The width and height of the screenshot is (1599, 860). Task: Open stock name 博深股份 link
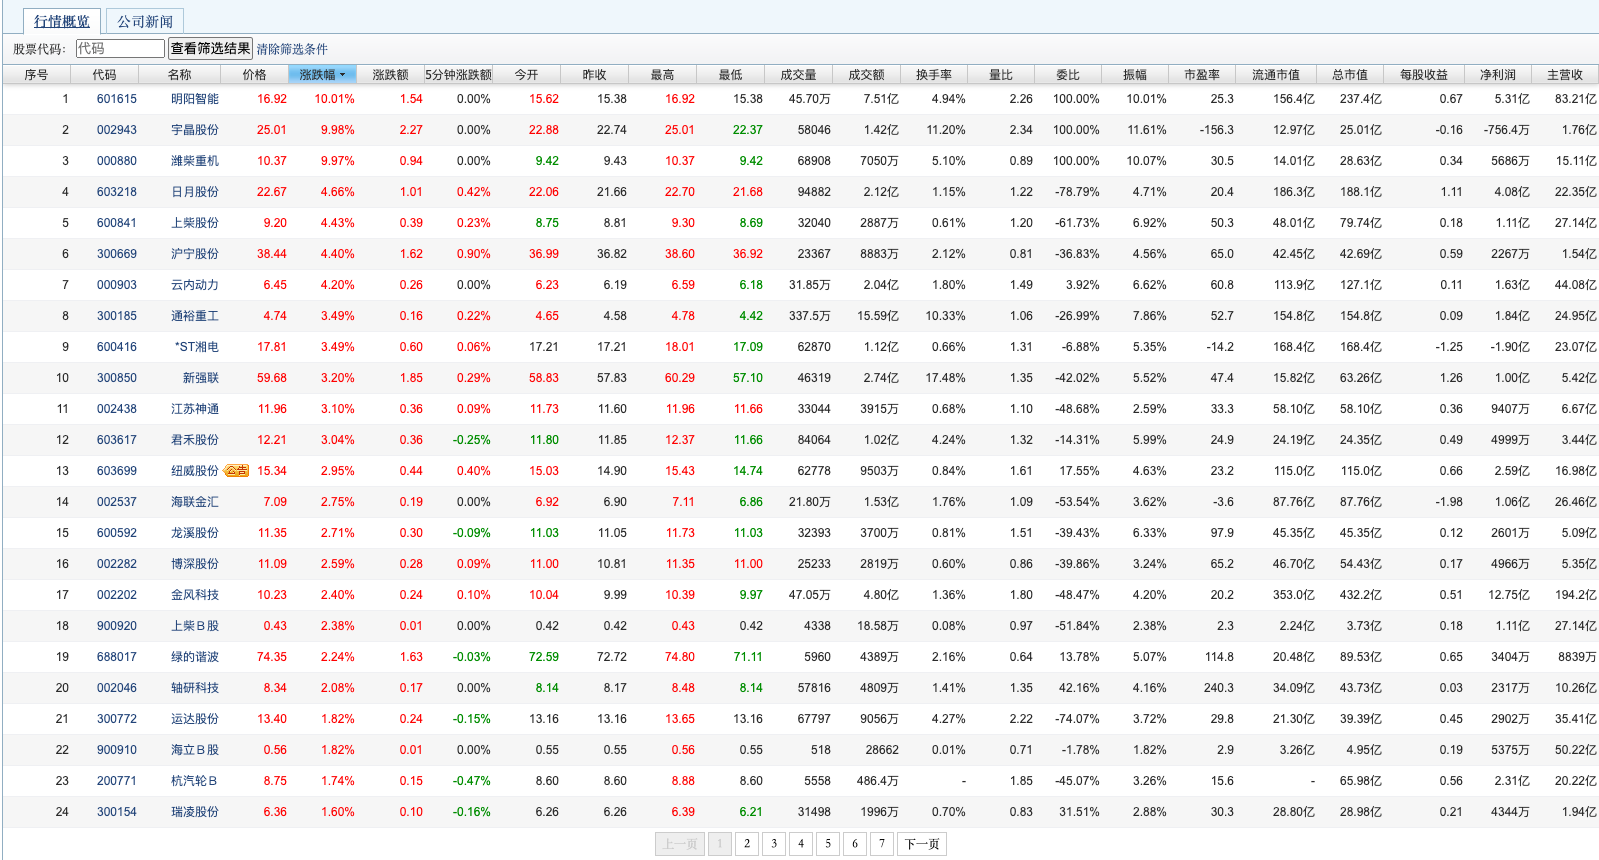point(195,564)
